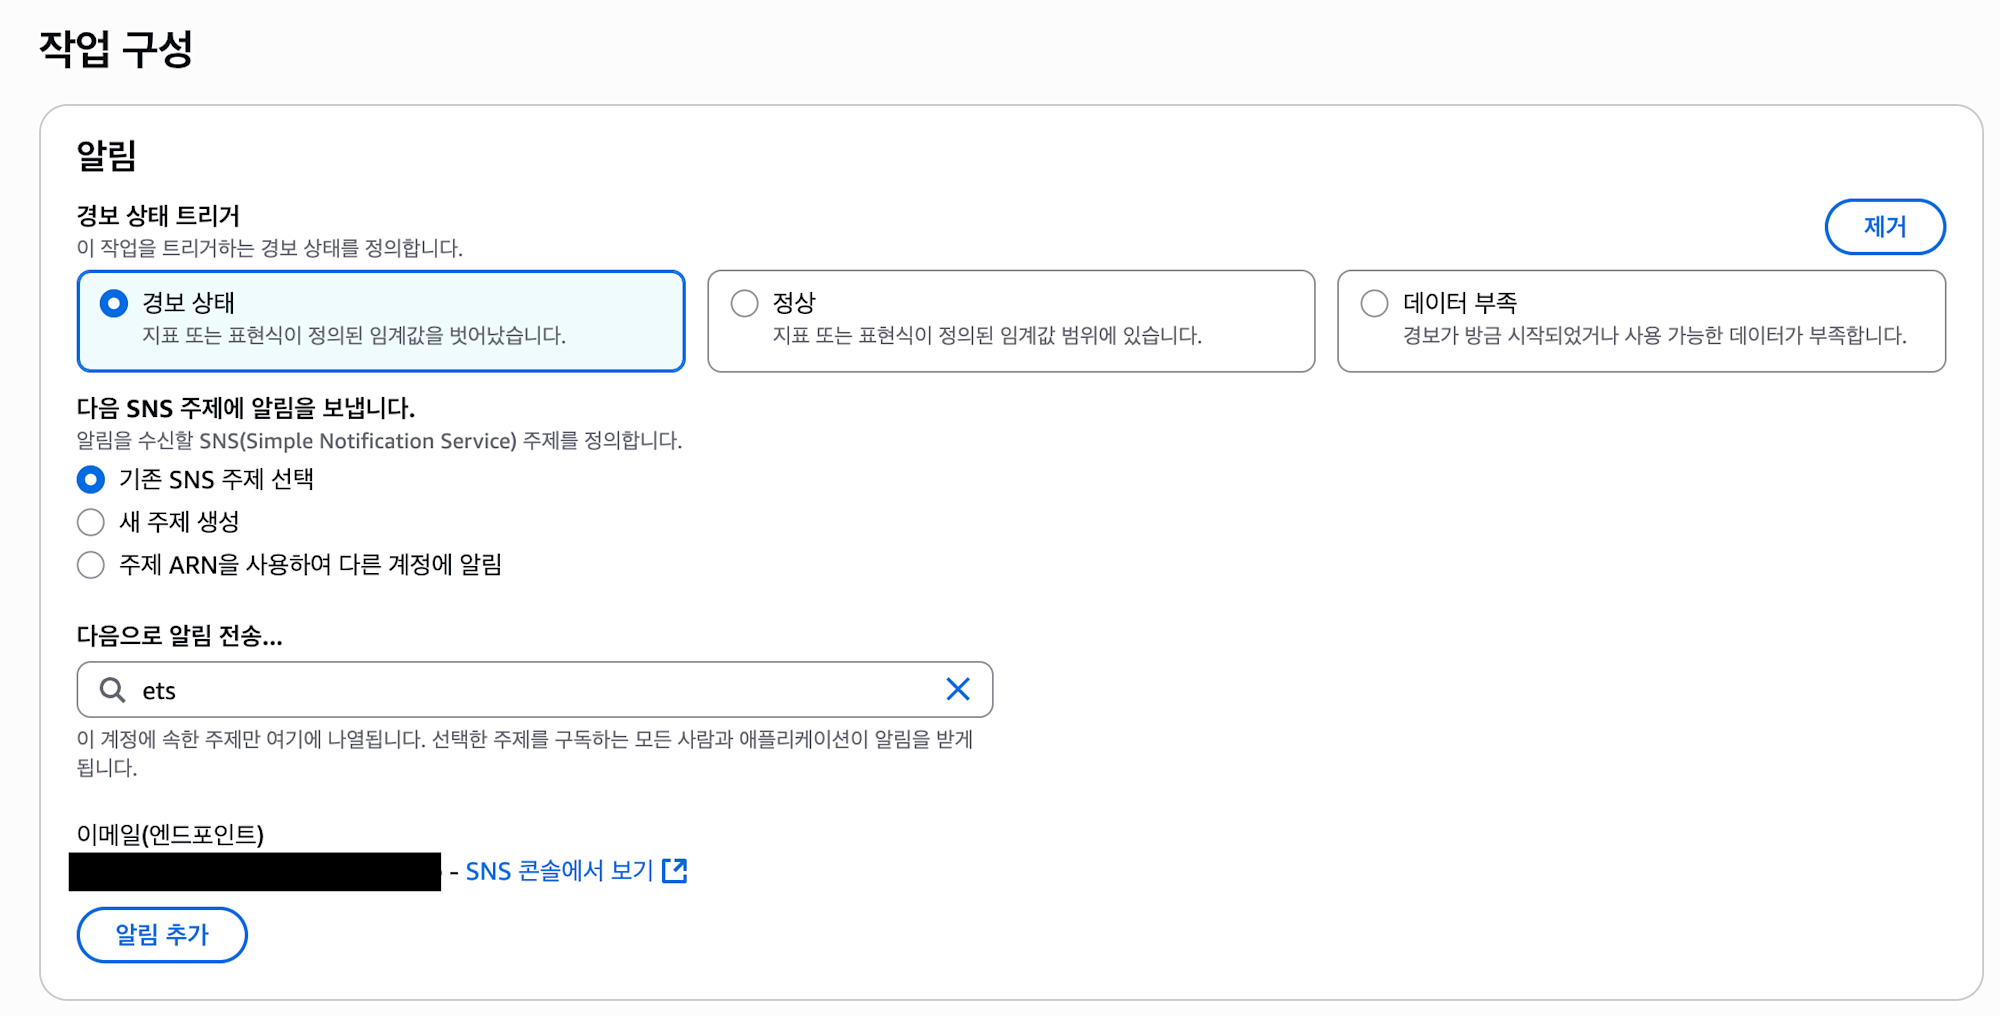Choose 주제 ARN을 사용하여 다른 계정에 알림 option
This screenshot has height=1016, width=2000.
91,565
